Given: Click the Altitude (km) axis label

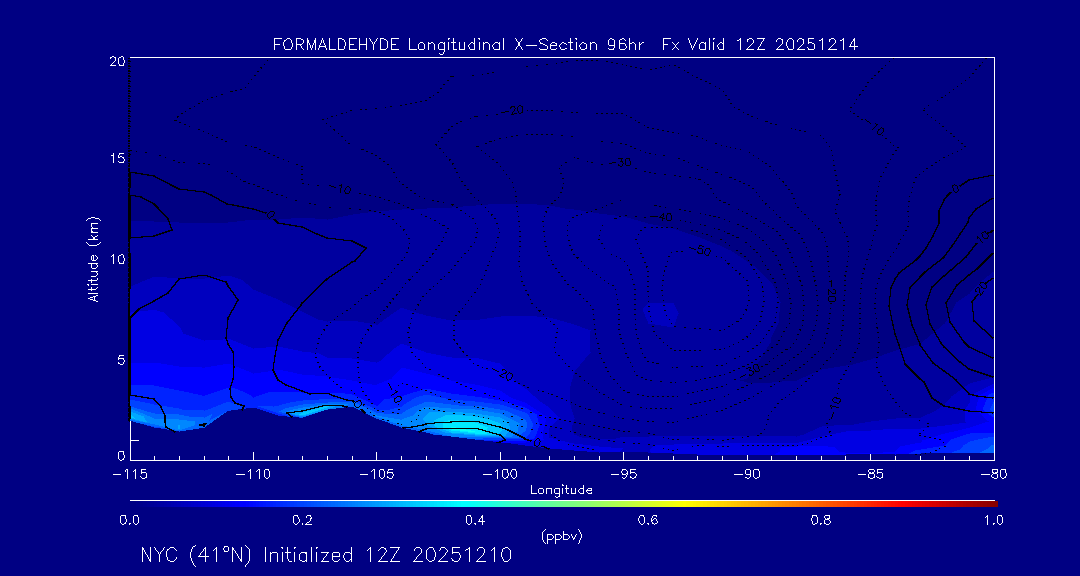Looking at the screenshot, I should [x=93, y=259].
